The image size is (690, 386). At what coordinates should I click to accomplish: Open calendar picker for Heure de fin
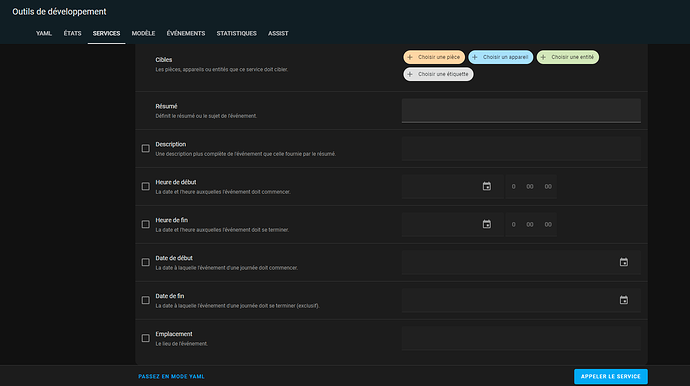coord(487,224)
